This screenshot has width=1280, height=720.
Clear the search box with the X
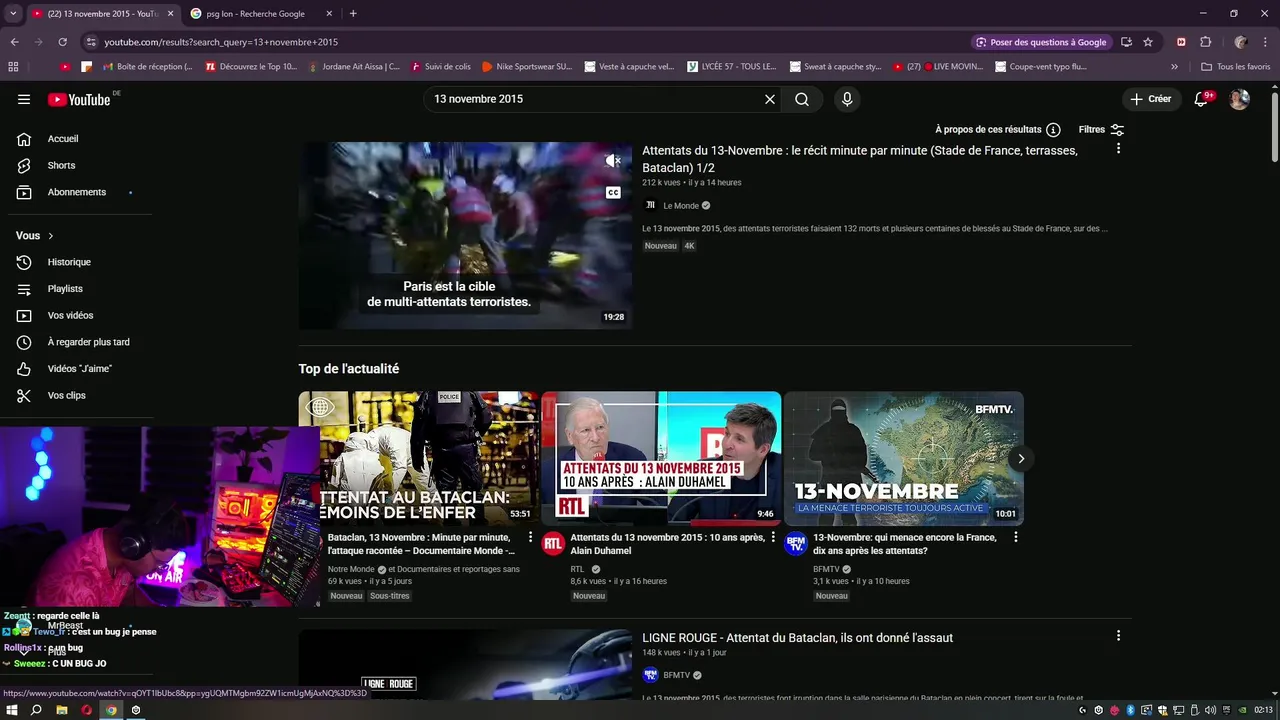(770, 99)
